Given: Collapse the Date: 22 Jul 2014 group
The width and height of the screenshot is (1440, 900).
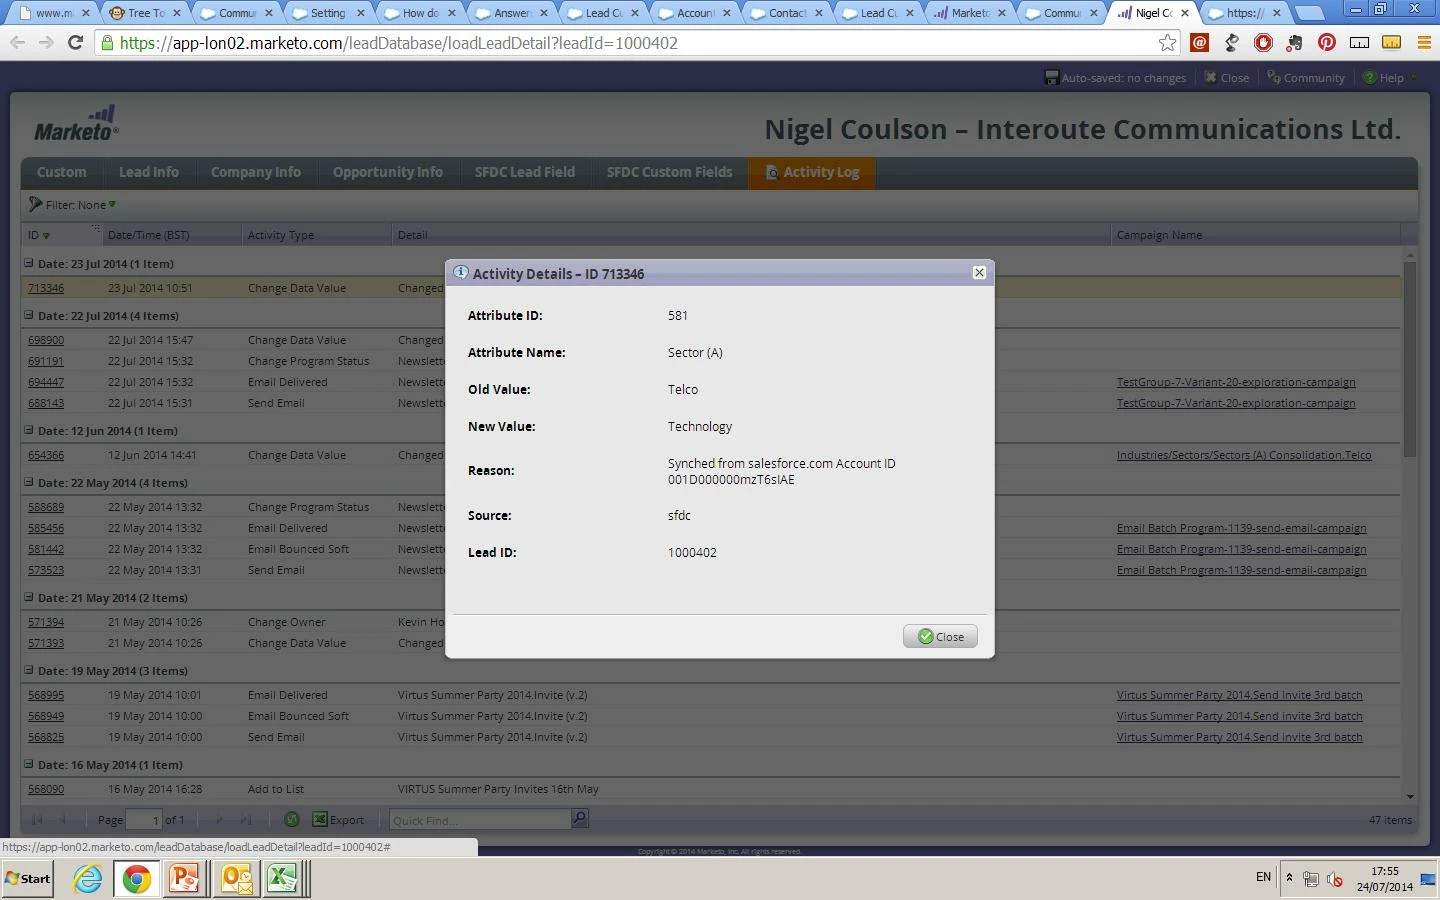Looking at the screenshot, I should tap(29, 315).
